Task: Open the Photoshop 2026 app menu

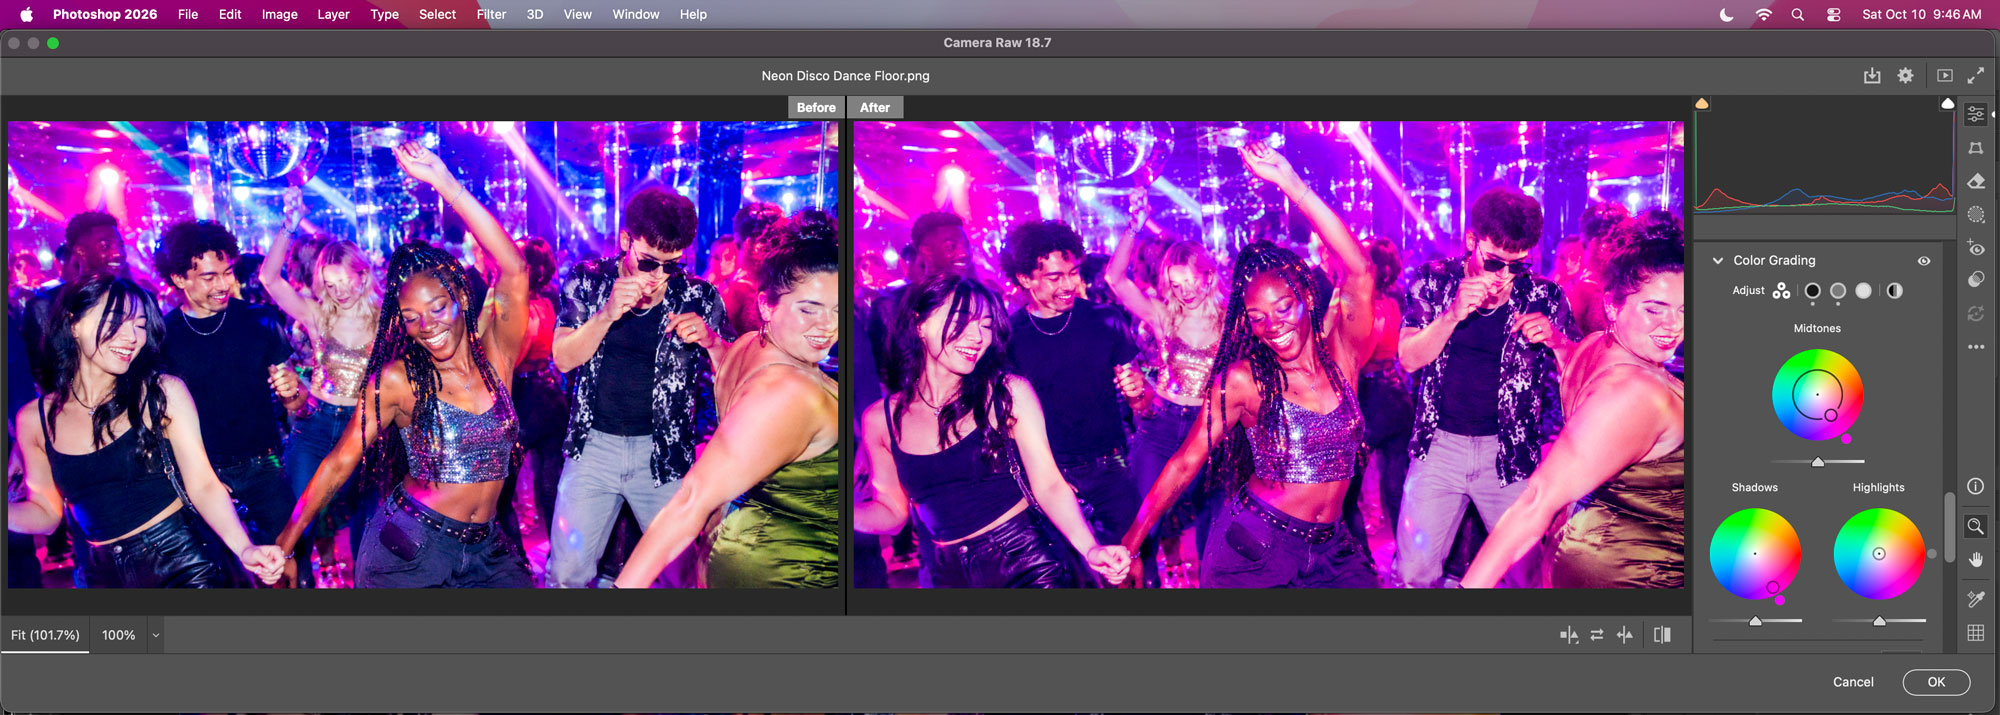Action: [x=105, y=14]
